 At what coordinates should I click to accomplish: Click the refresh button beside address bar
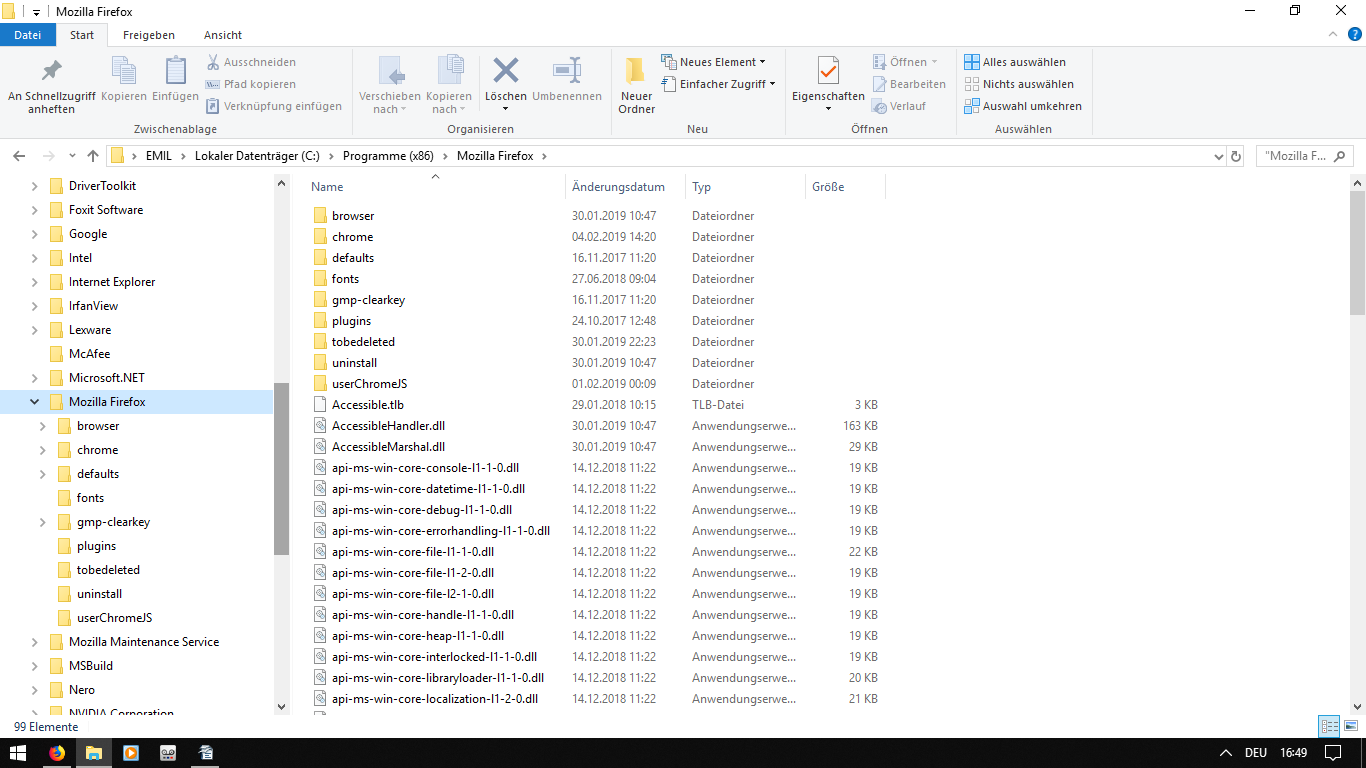(x=1236, y=156)
